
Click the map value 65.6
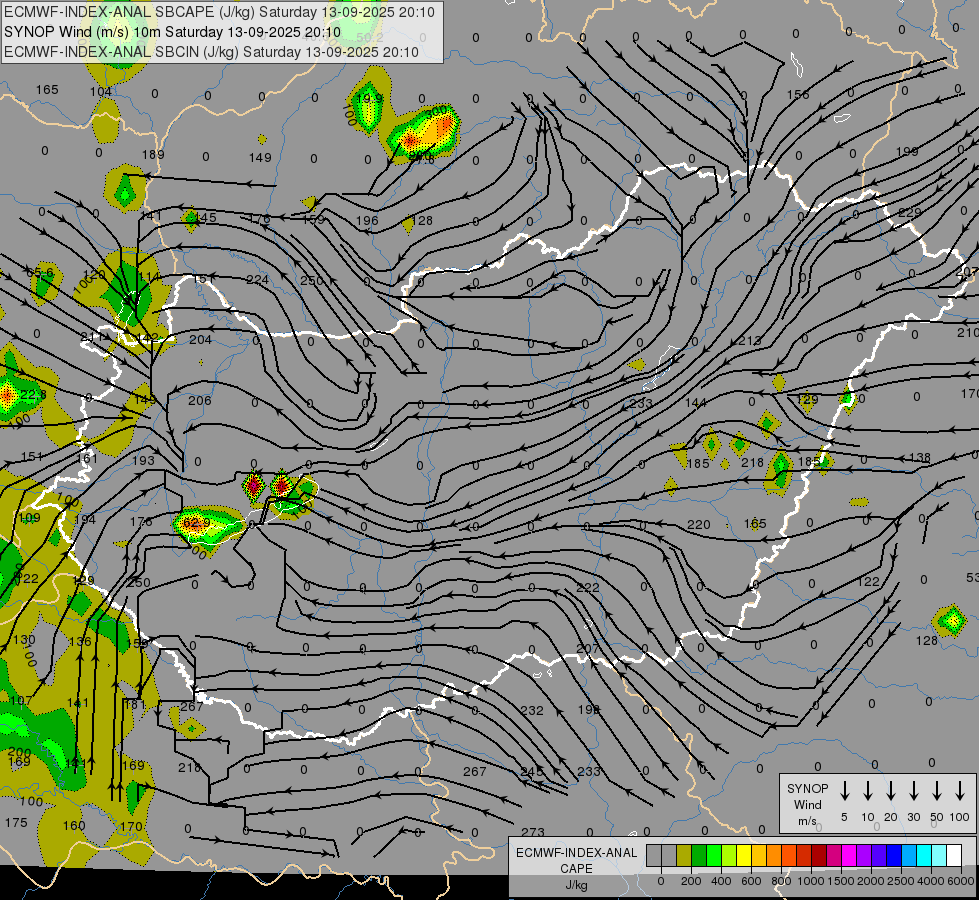[x=40, y=273]
